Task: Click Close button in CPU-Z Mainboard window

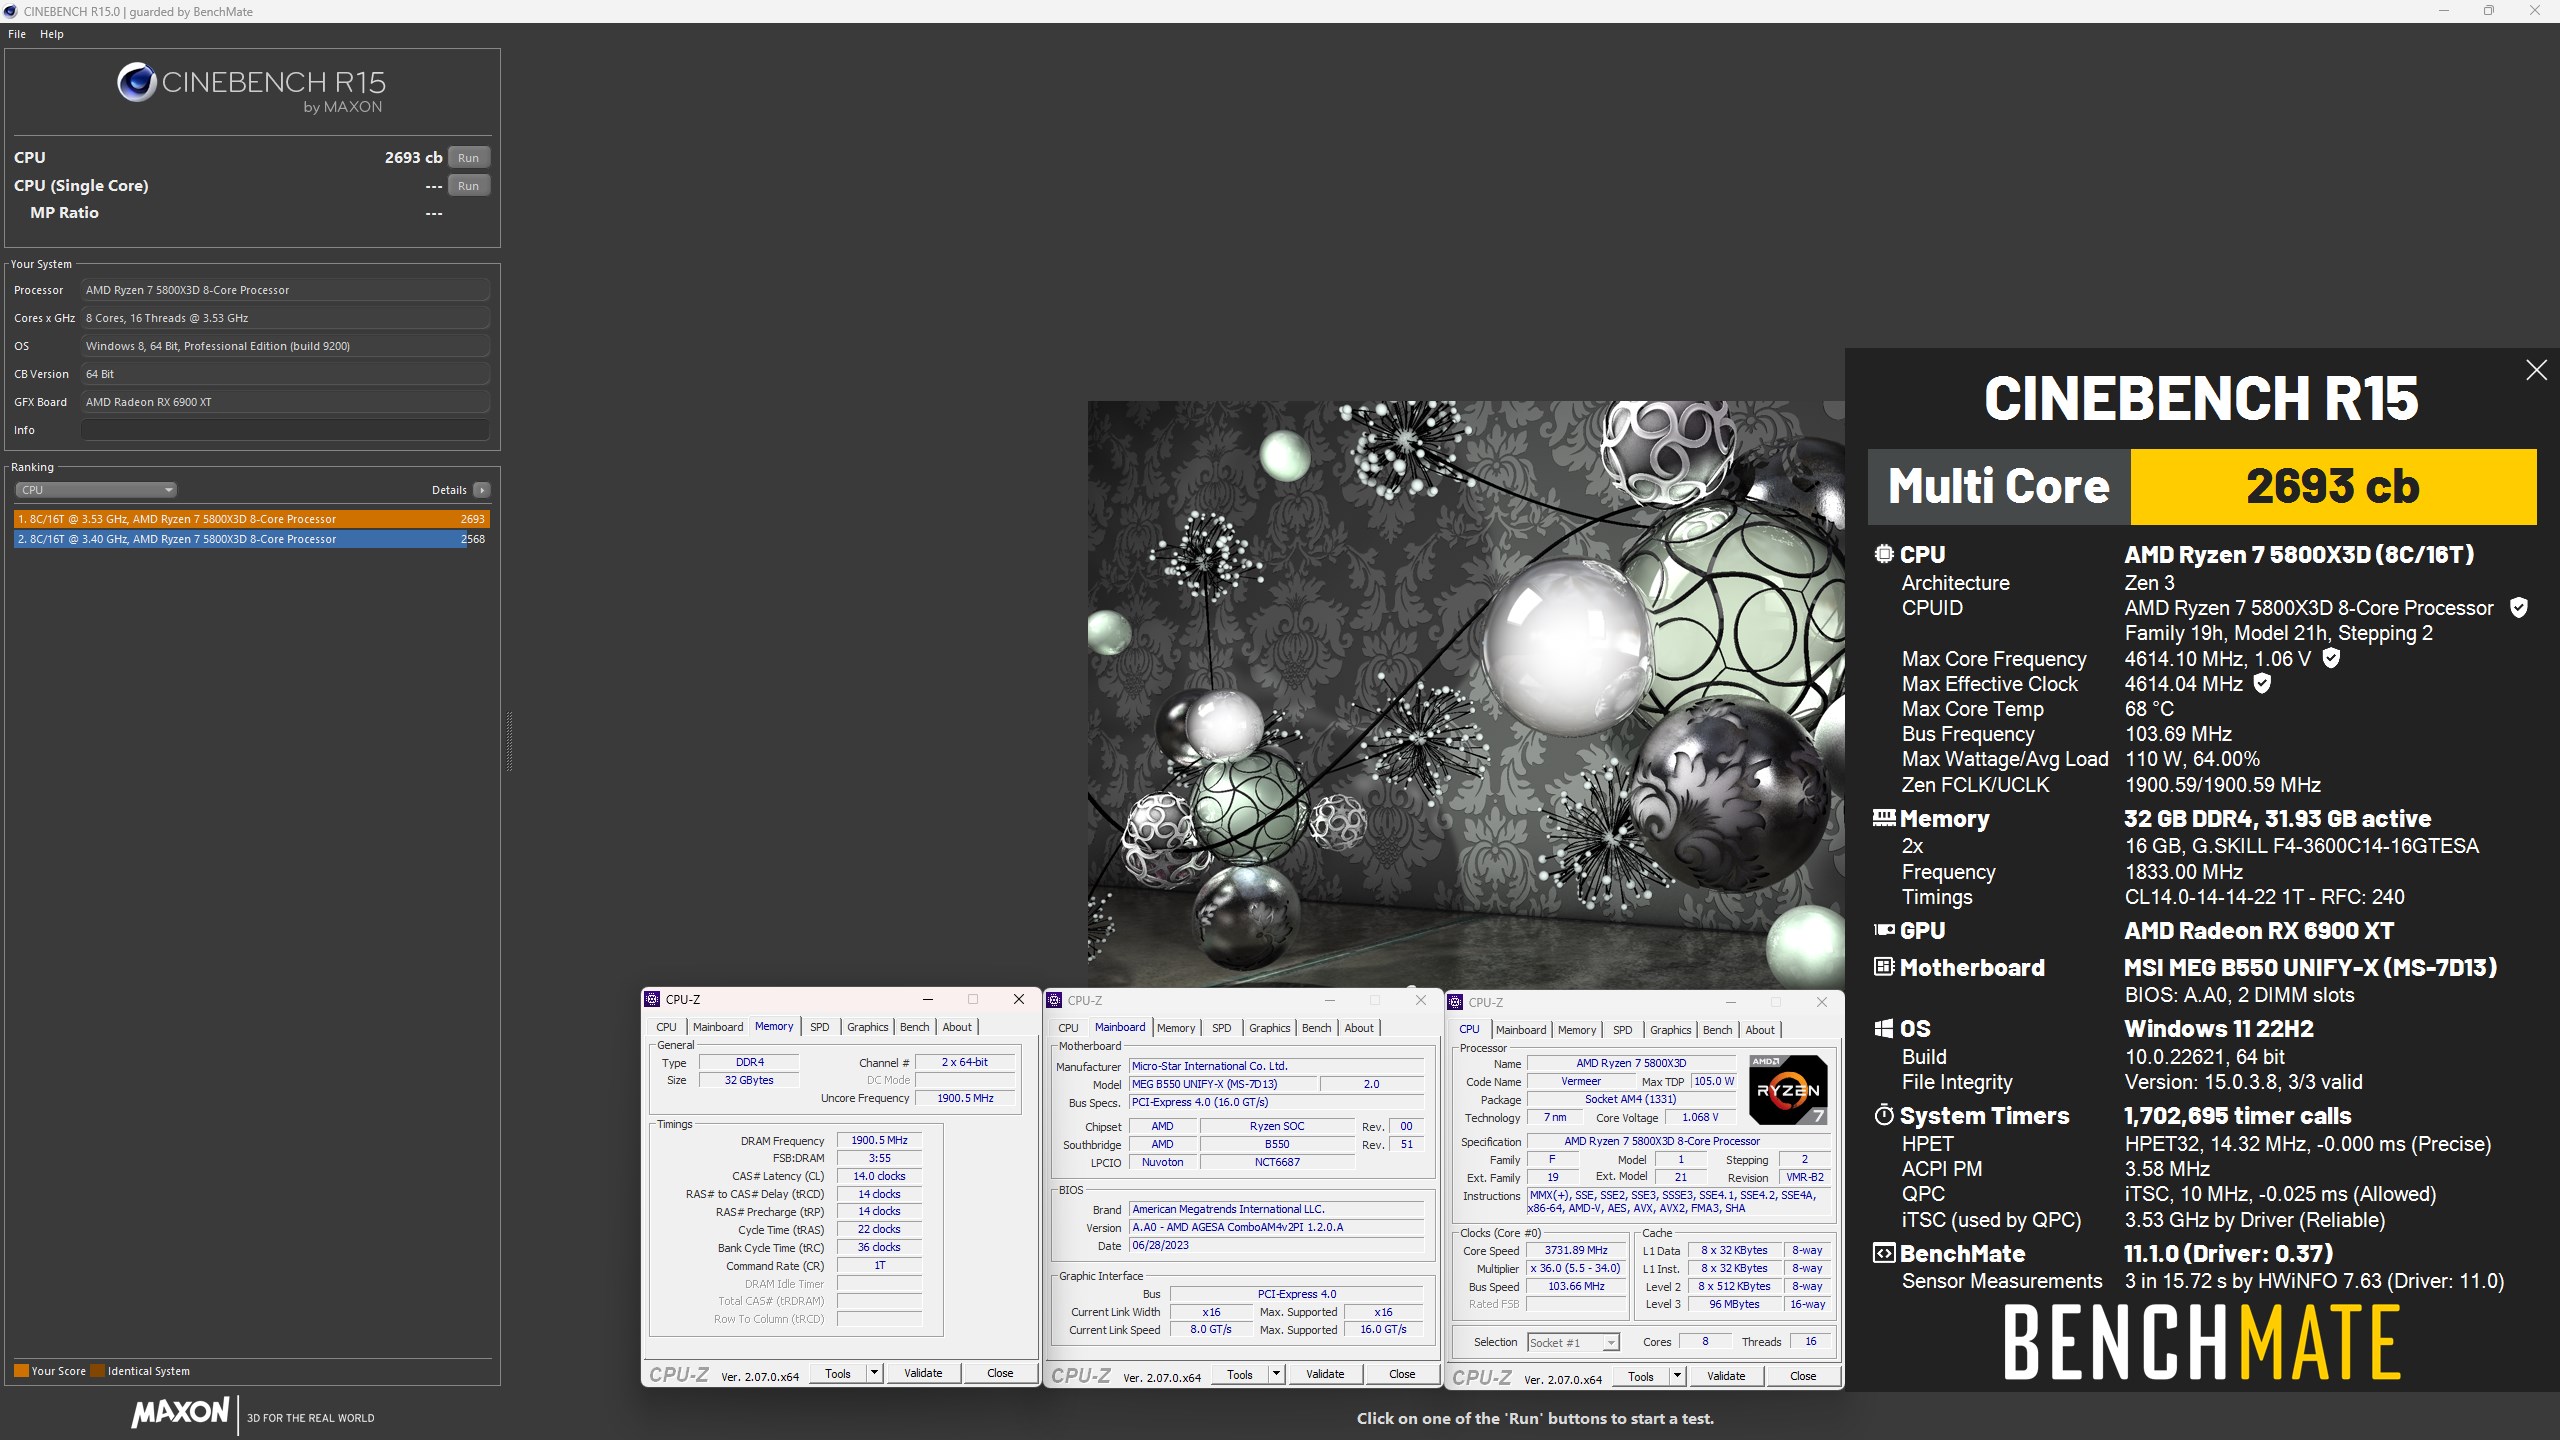Action: [1402, 1374]
